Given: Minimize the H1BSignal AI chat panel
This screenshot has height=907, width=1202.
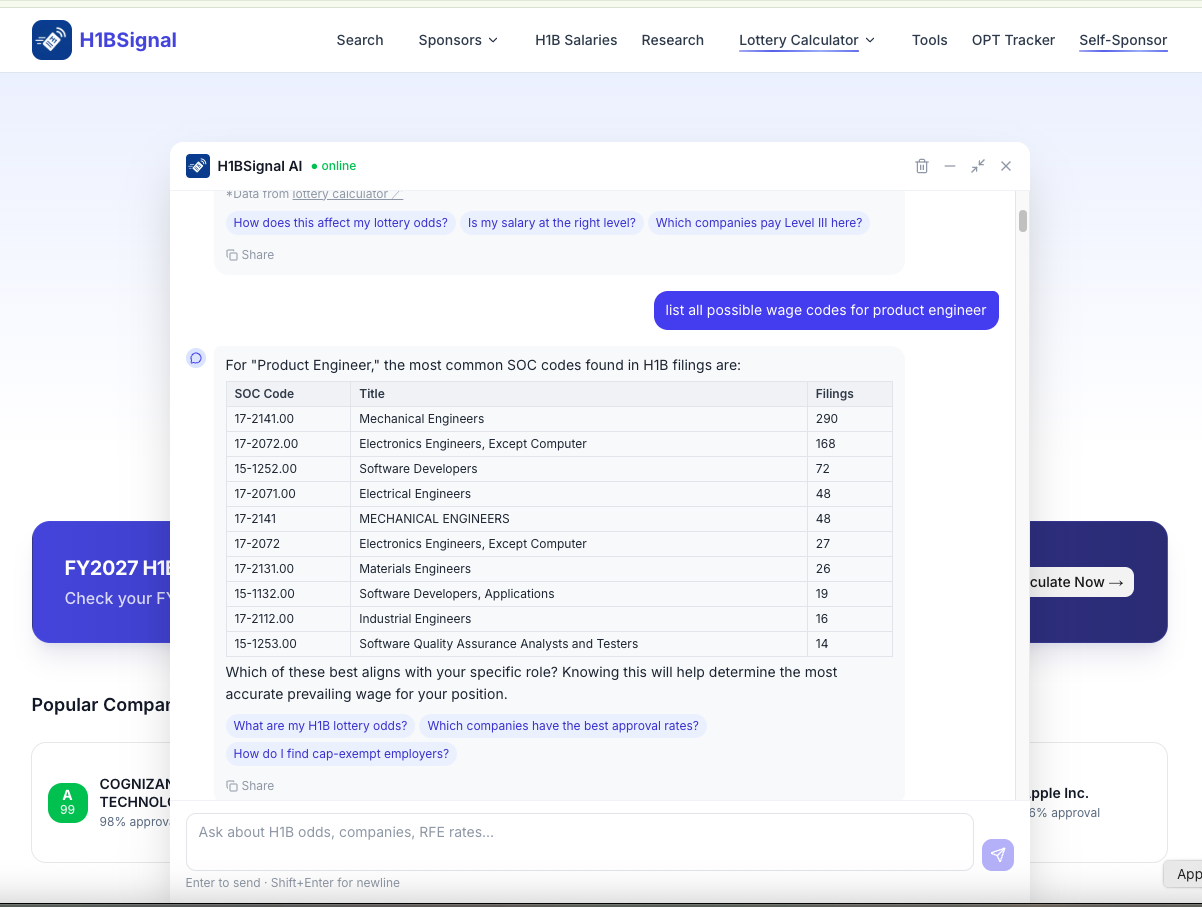Looking at the screenshot, I should [x=950, y=166].
